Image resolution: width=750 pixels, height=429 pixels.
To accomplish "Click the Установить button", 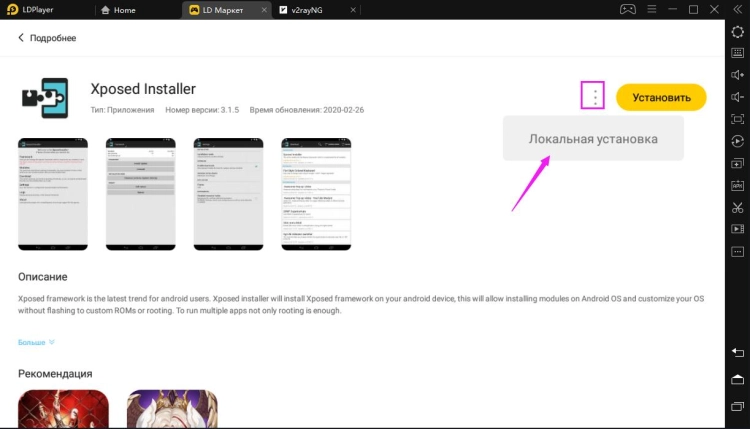I will [661, 97].
